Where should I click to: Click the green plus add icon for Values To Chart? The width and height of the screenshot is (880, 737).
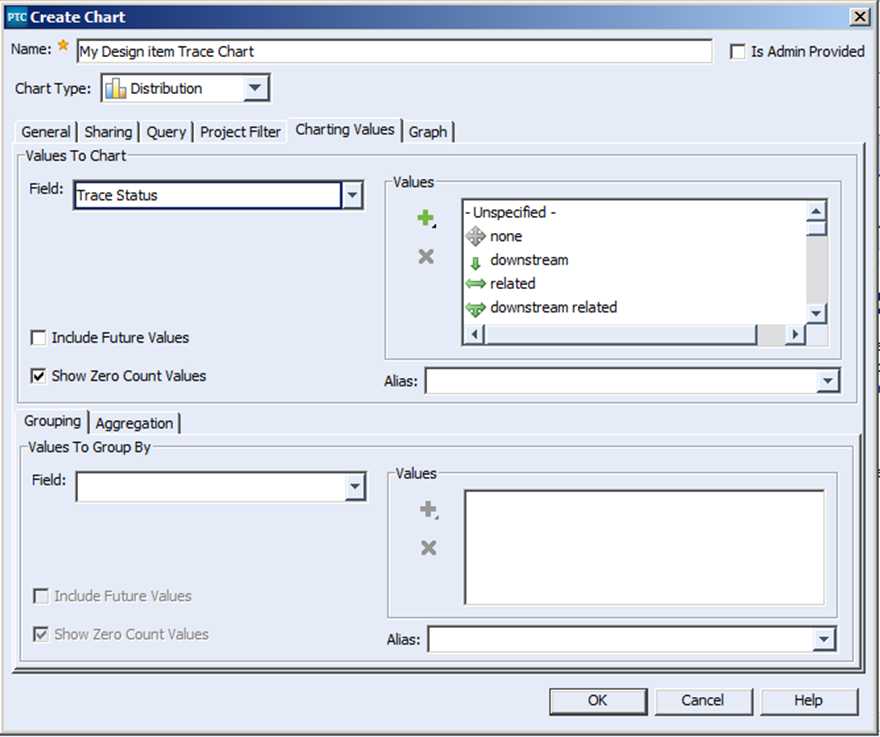426,218
